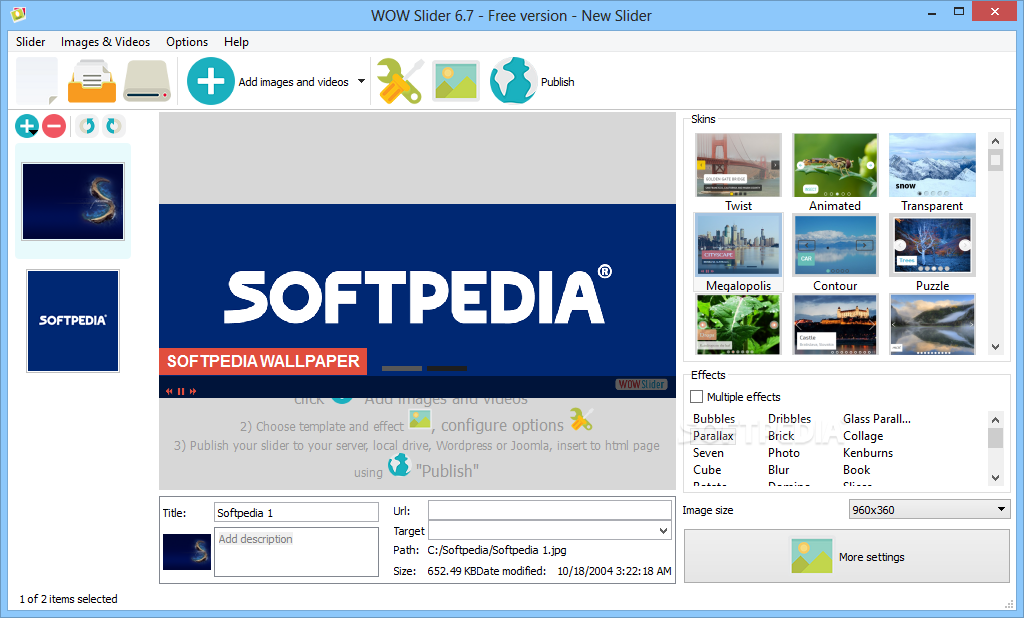Click the Add images and videos label
The width and height of the screenshot is (1024, 618).
293,82
